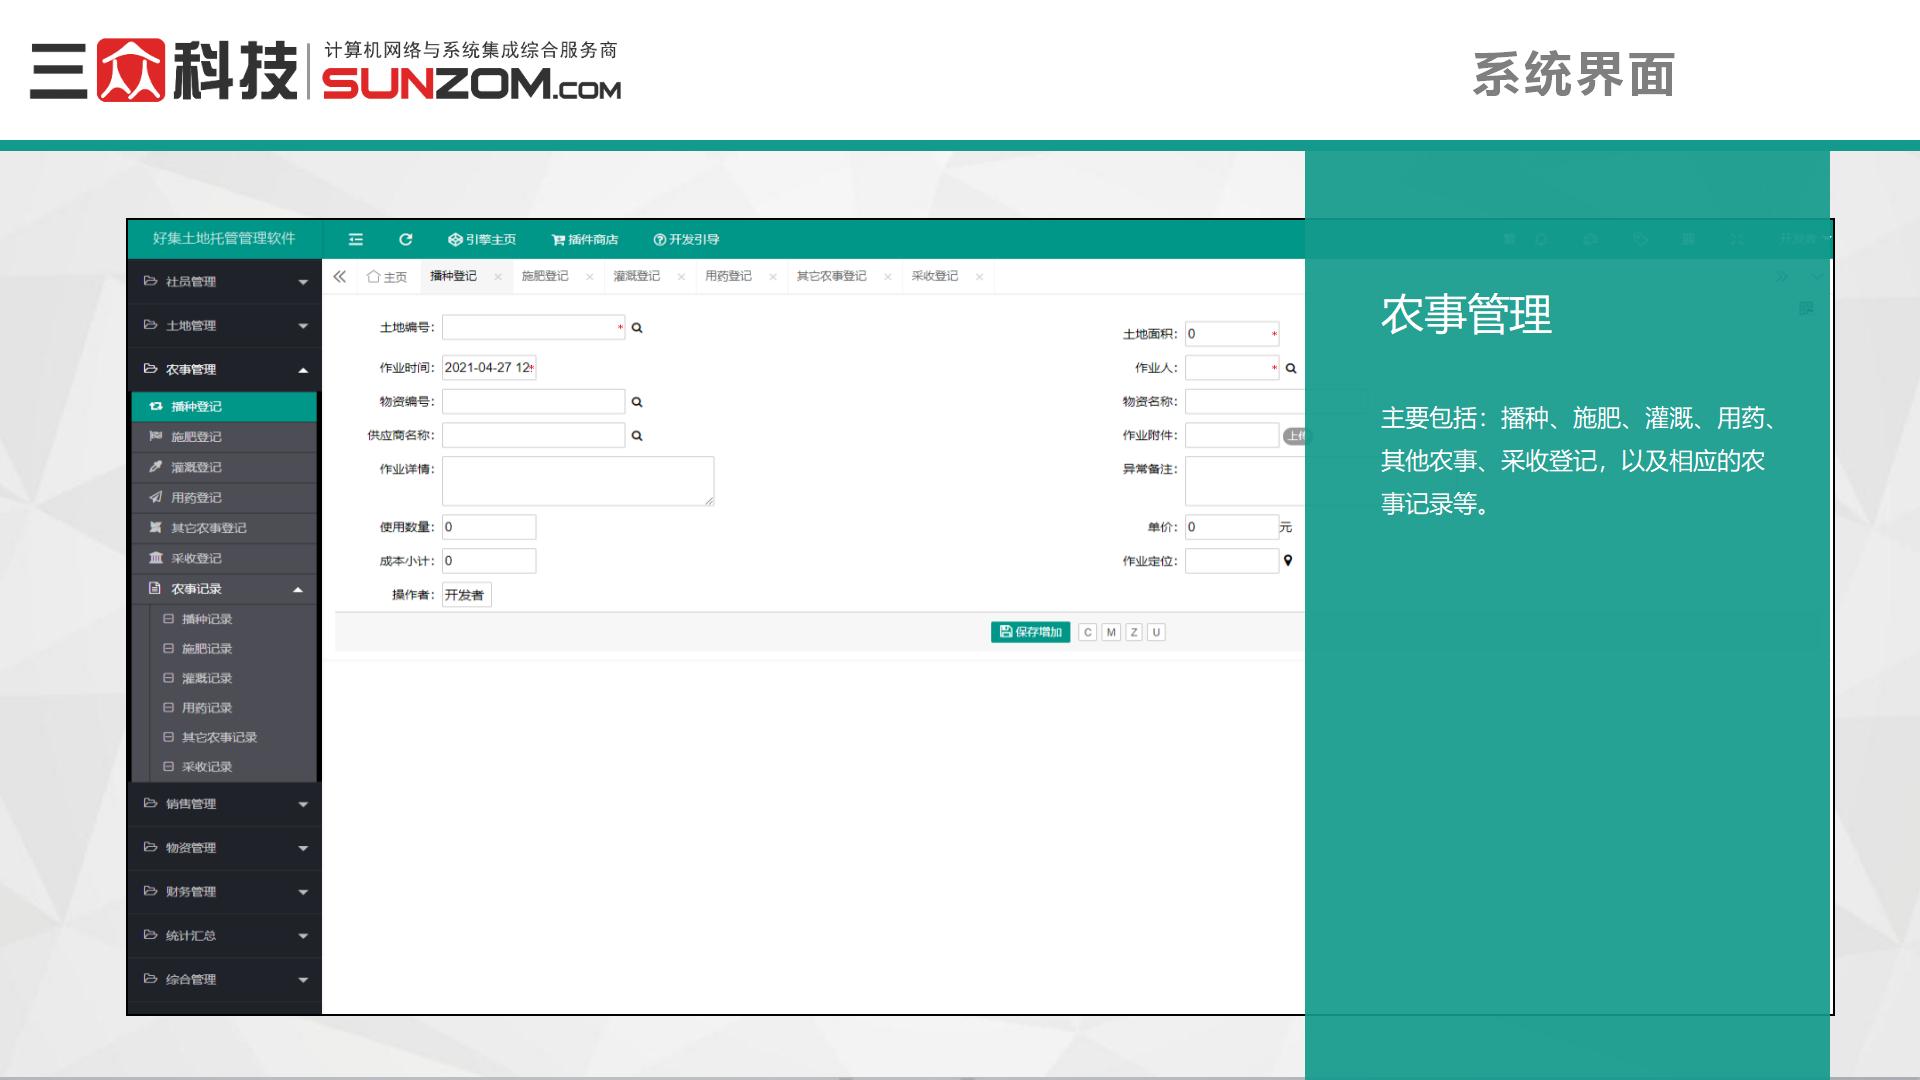The width and height of the screenshot is (1920, 1080).
Task: Open the 插件商店 plugin store
Action: click(585, 239)
